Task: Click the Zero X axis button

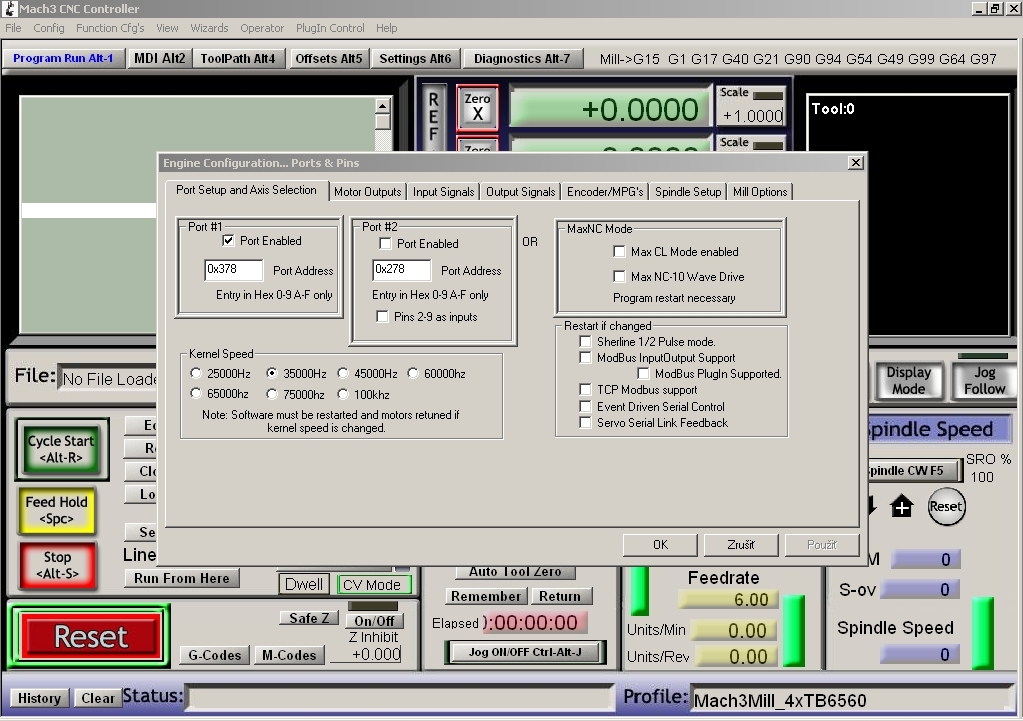Action: [x=477, y=107]
